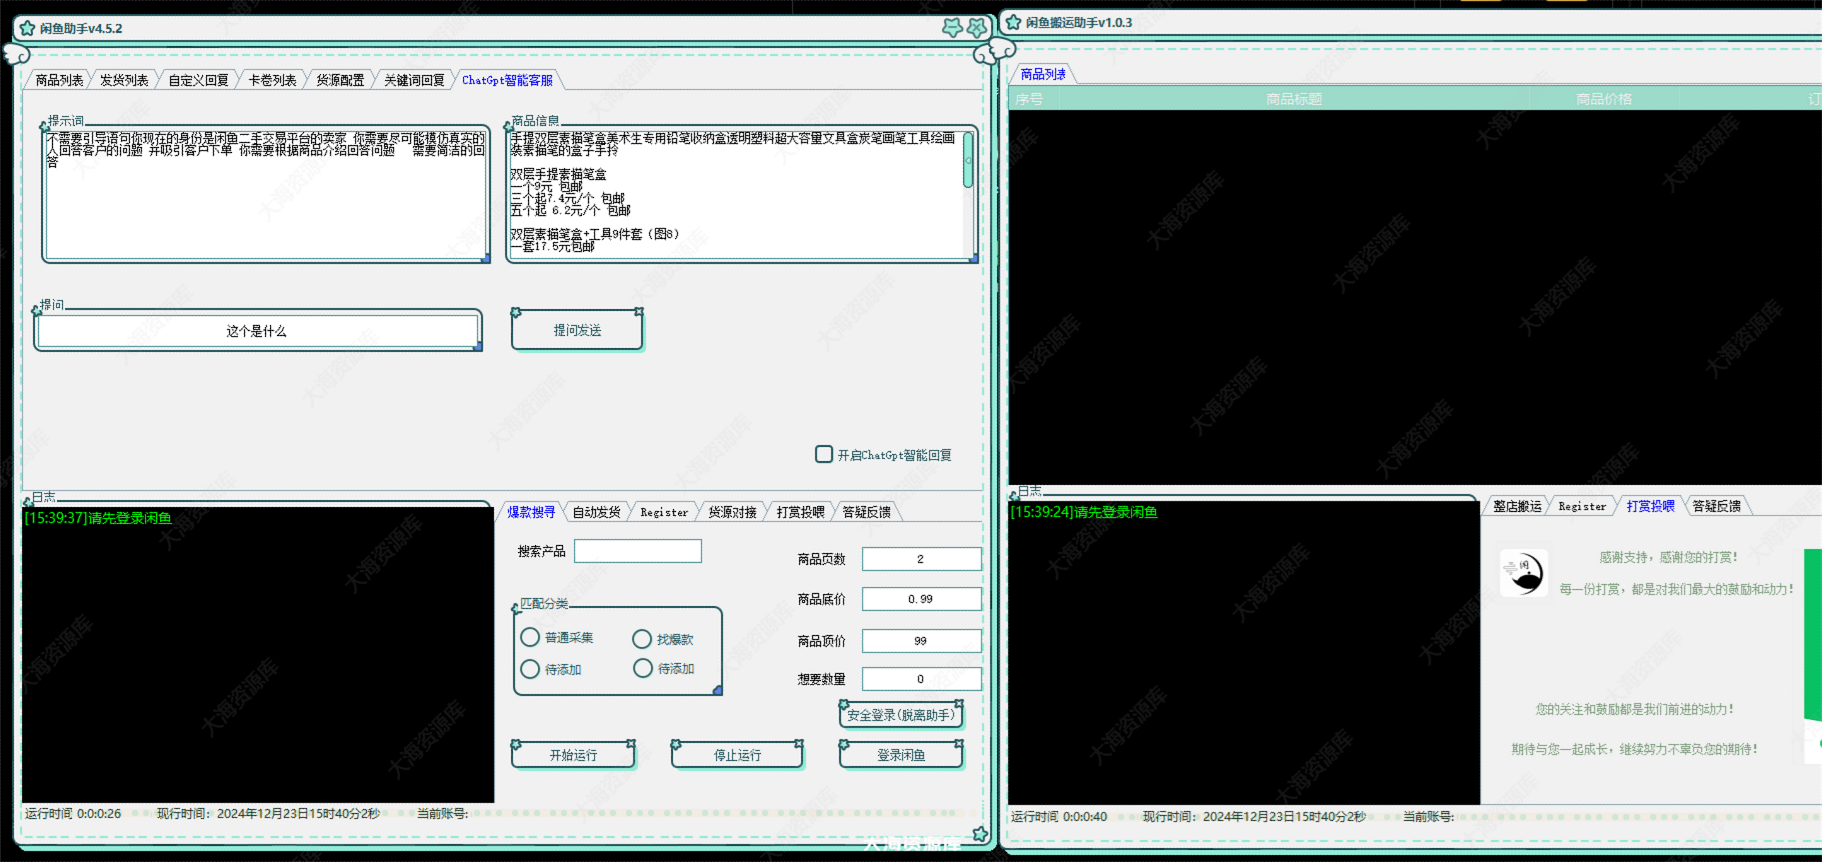Select the 待添加 radio below 找爆款
The height and width of the screenshot is (862, 1822).
tap(643, 668)
